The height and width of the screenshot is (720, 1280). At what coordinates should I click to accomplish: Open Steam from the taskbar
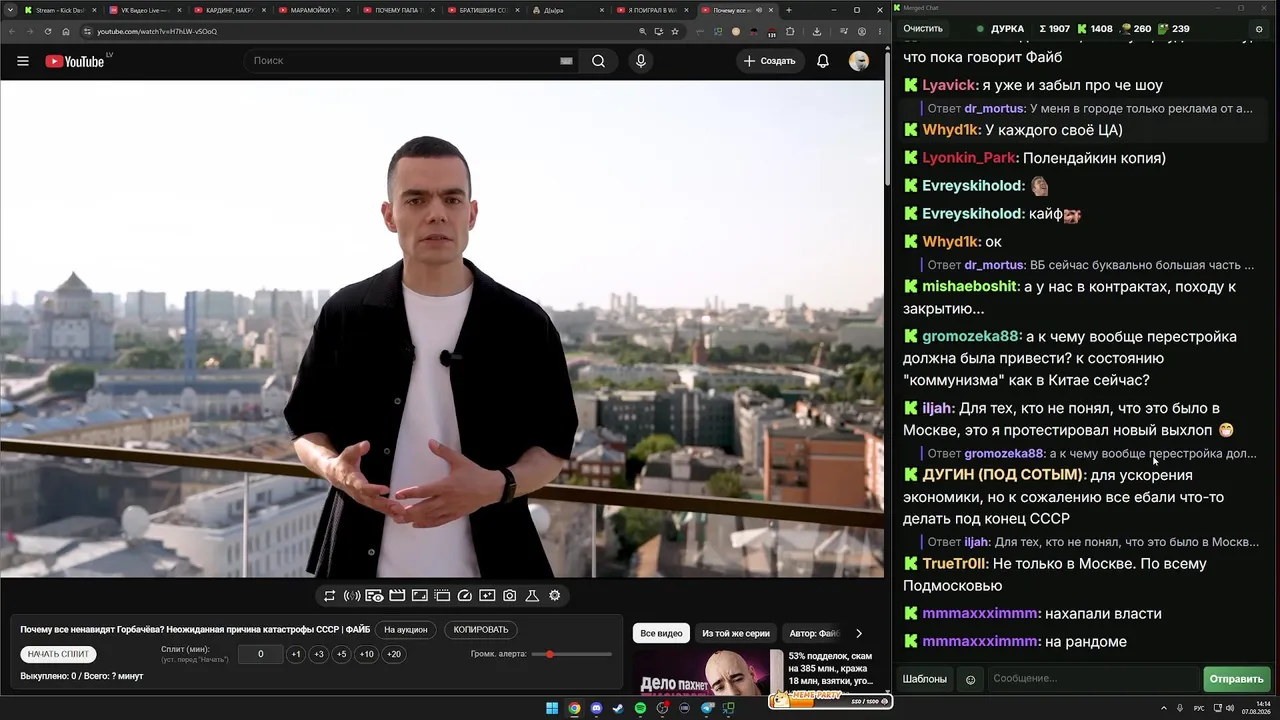(619, 709)
